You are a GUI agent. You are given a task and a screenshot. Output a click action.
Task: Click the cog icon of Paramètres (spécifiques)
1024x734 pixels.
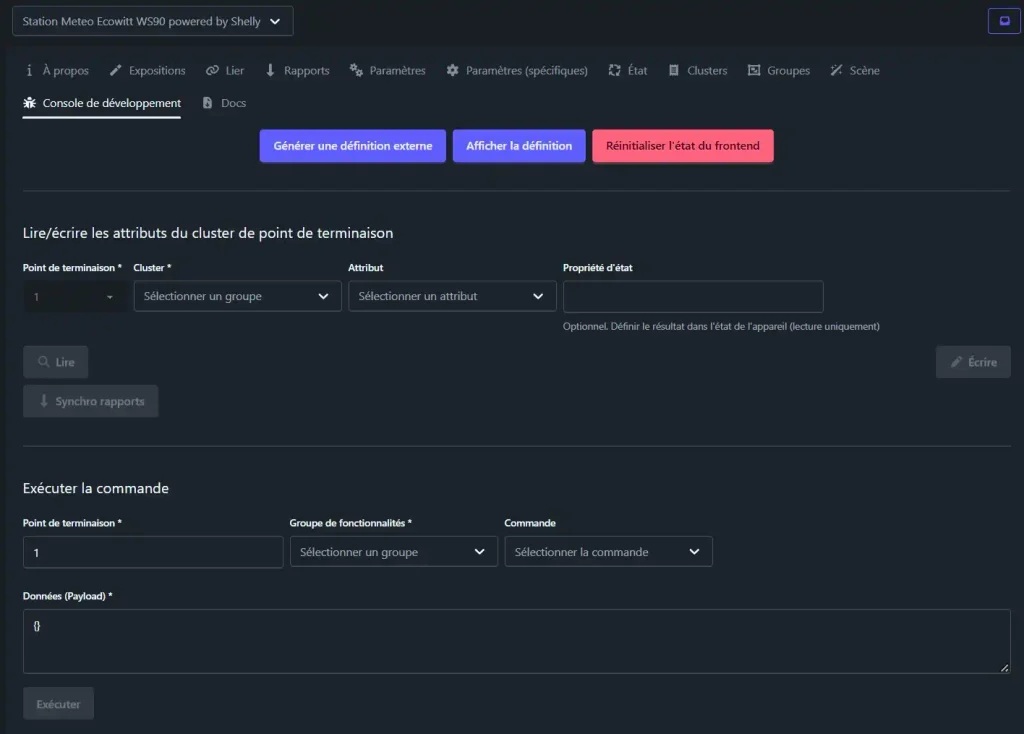pyautogui.click(x=453, y=71)
